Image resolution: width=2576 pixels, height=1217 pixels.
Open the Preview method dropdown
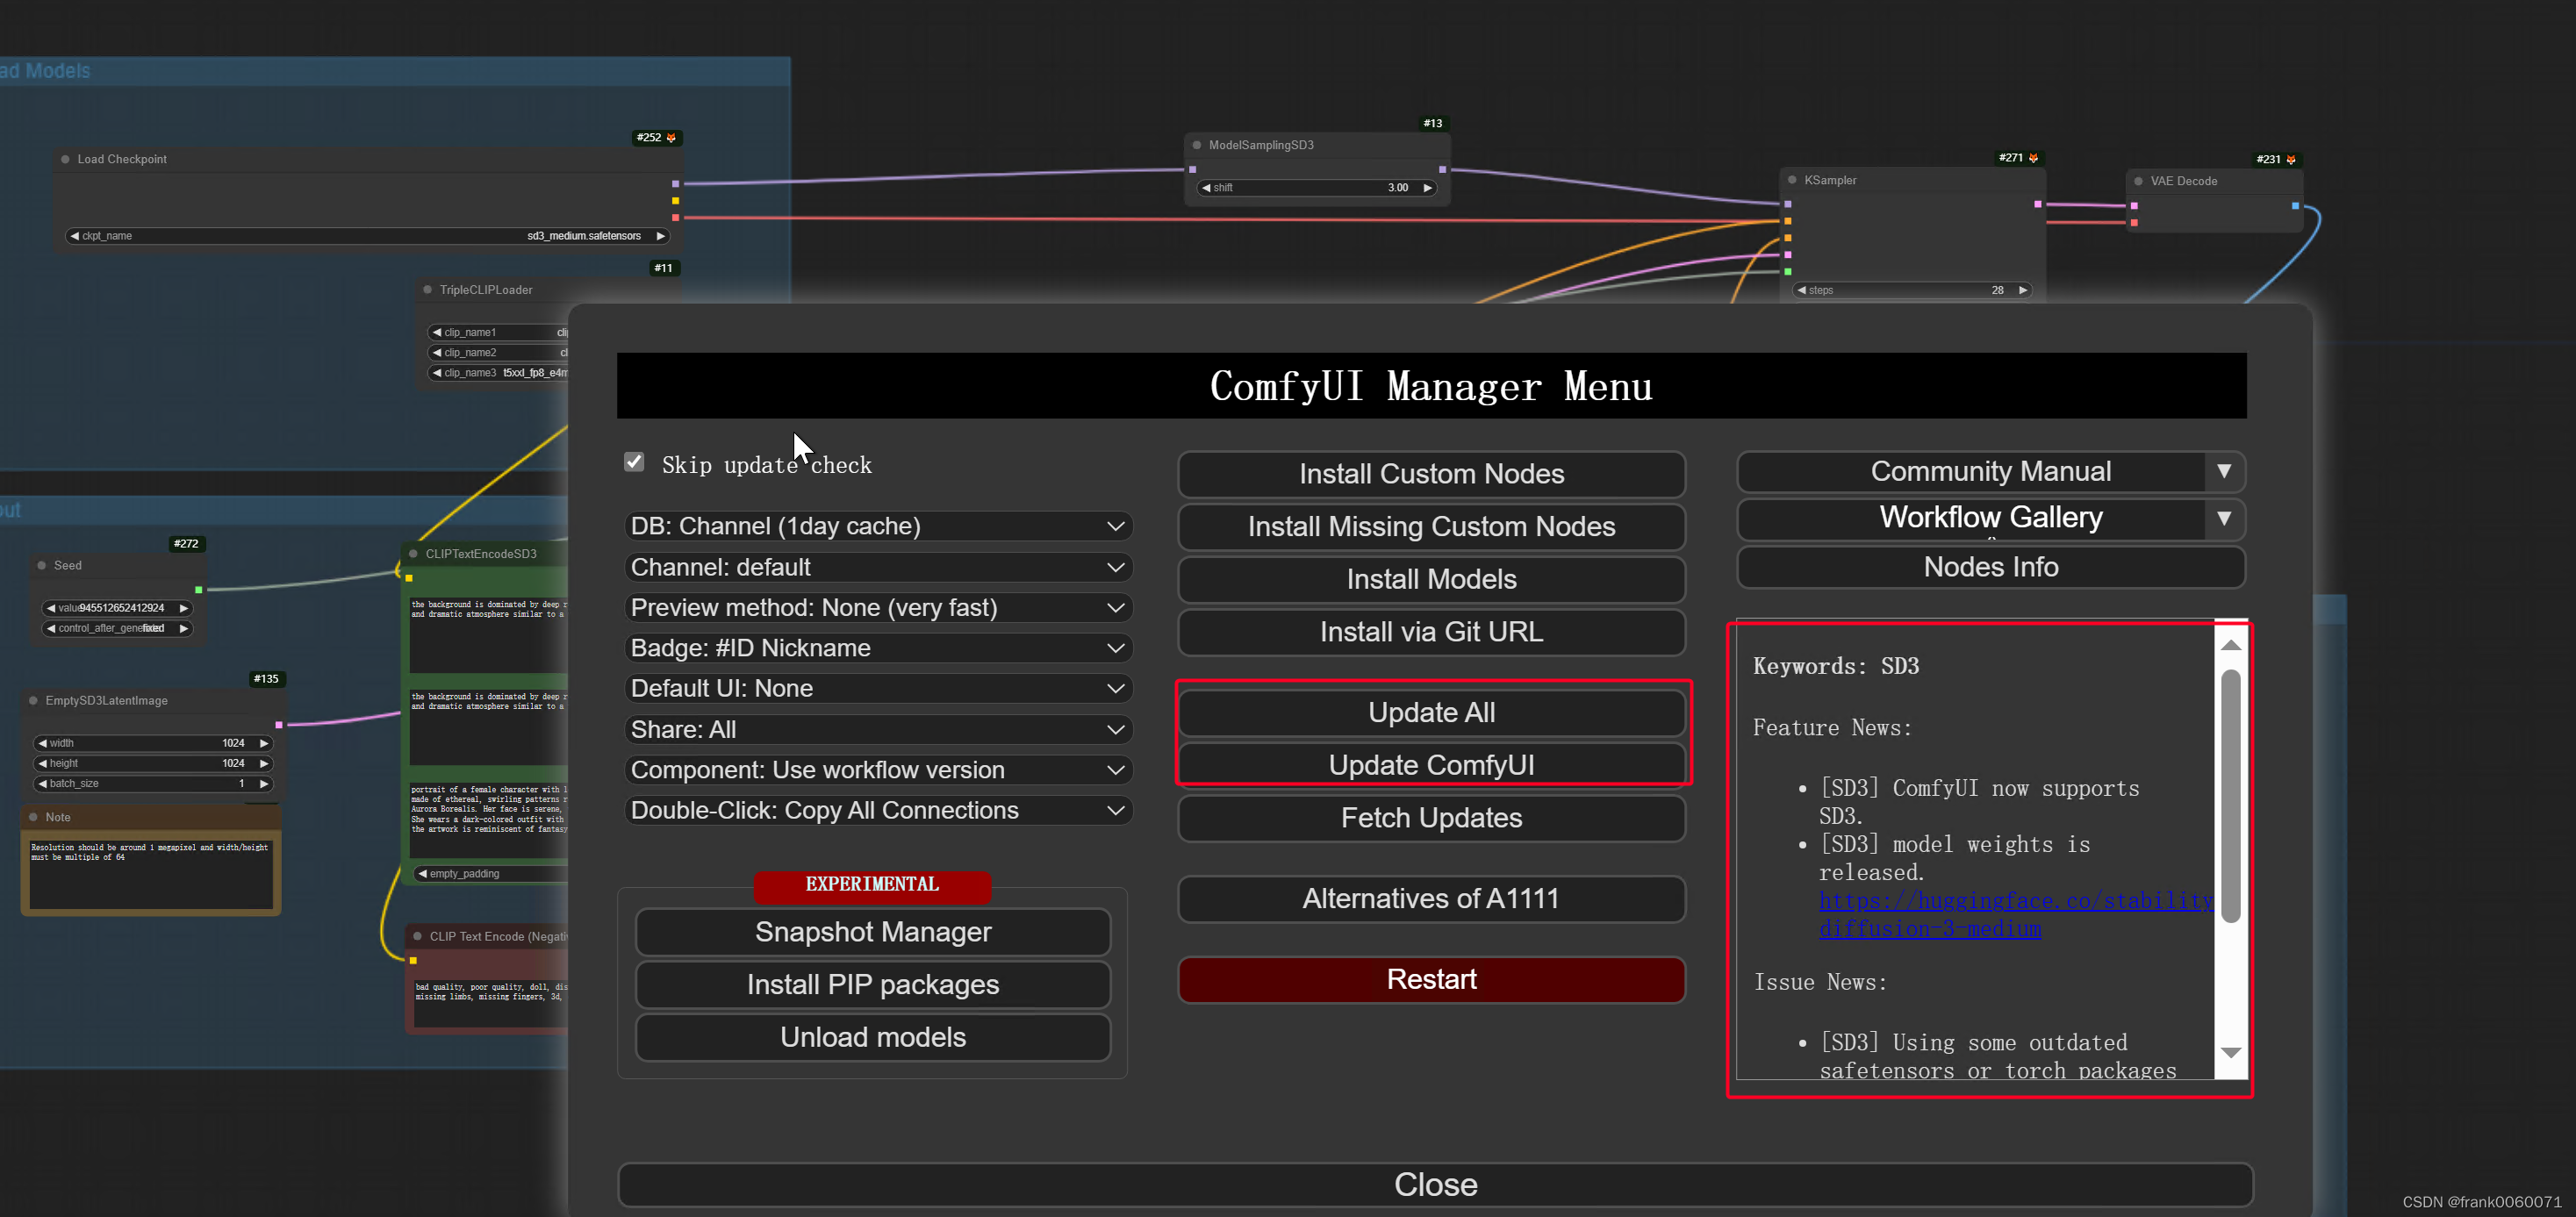[x=877, y=608]
